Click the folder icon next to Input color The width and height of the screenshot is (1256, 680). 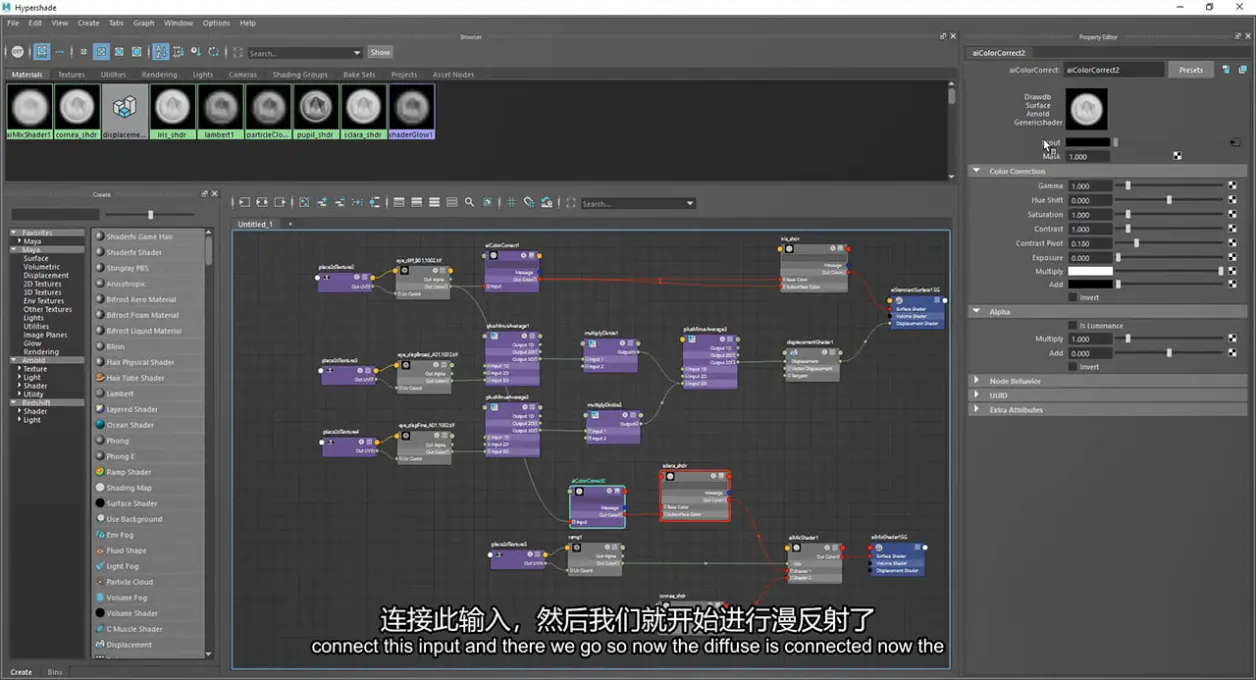1235,142
